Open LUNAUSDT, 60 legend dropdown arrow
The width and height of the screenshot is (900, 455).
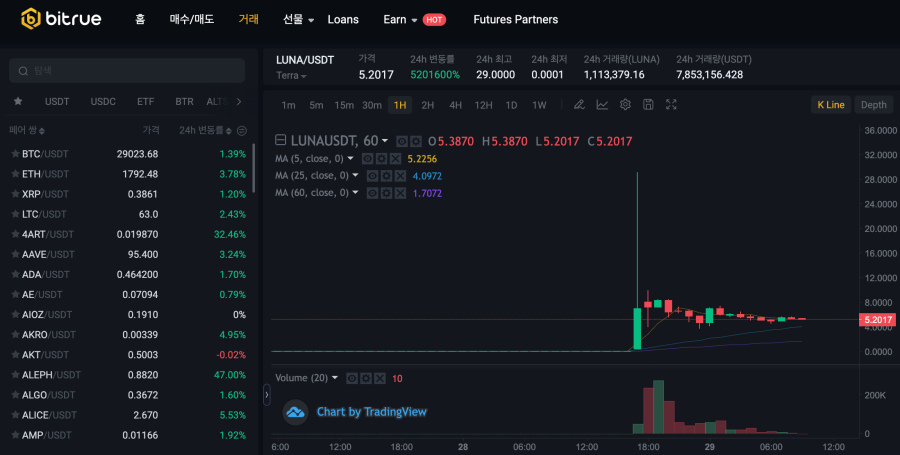click(x=385, y=141)
